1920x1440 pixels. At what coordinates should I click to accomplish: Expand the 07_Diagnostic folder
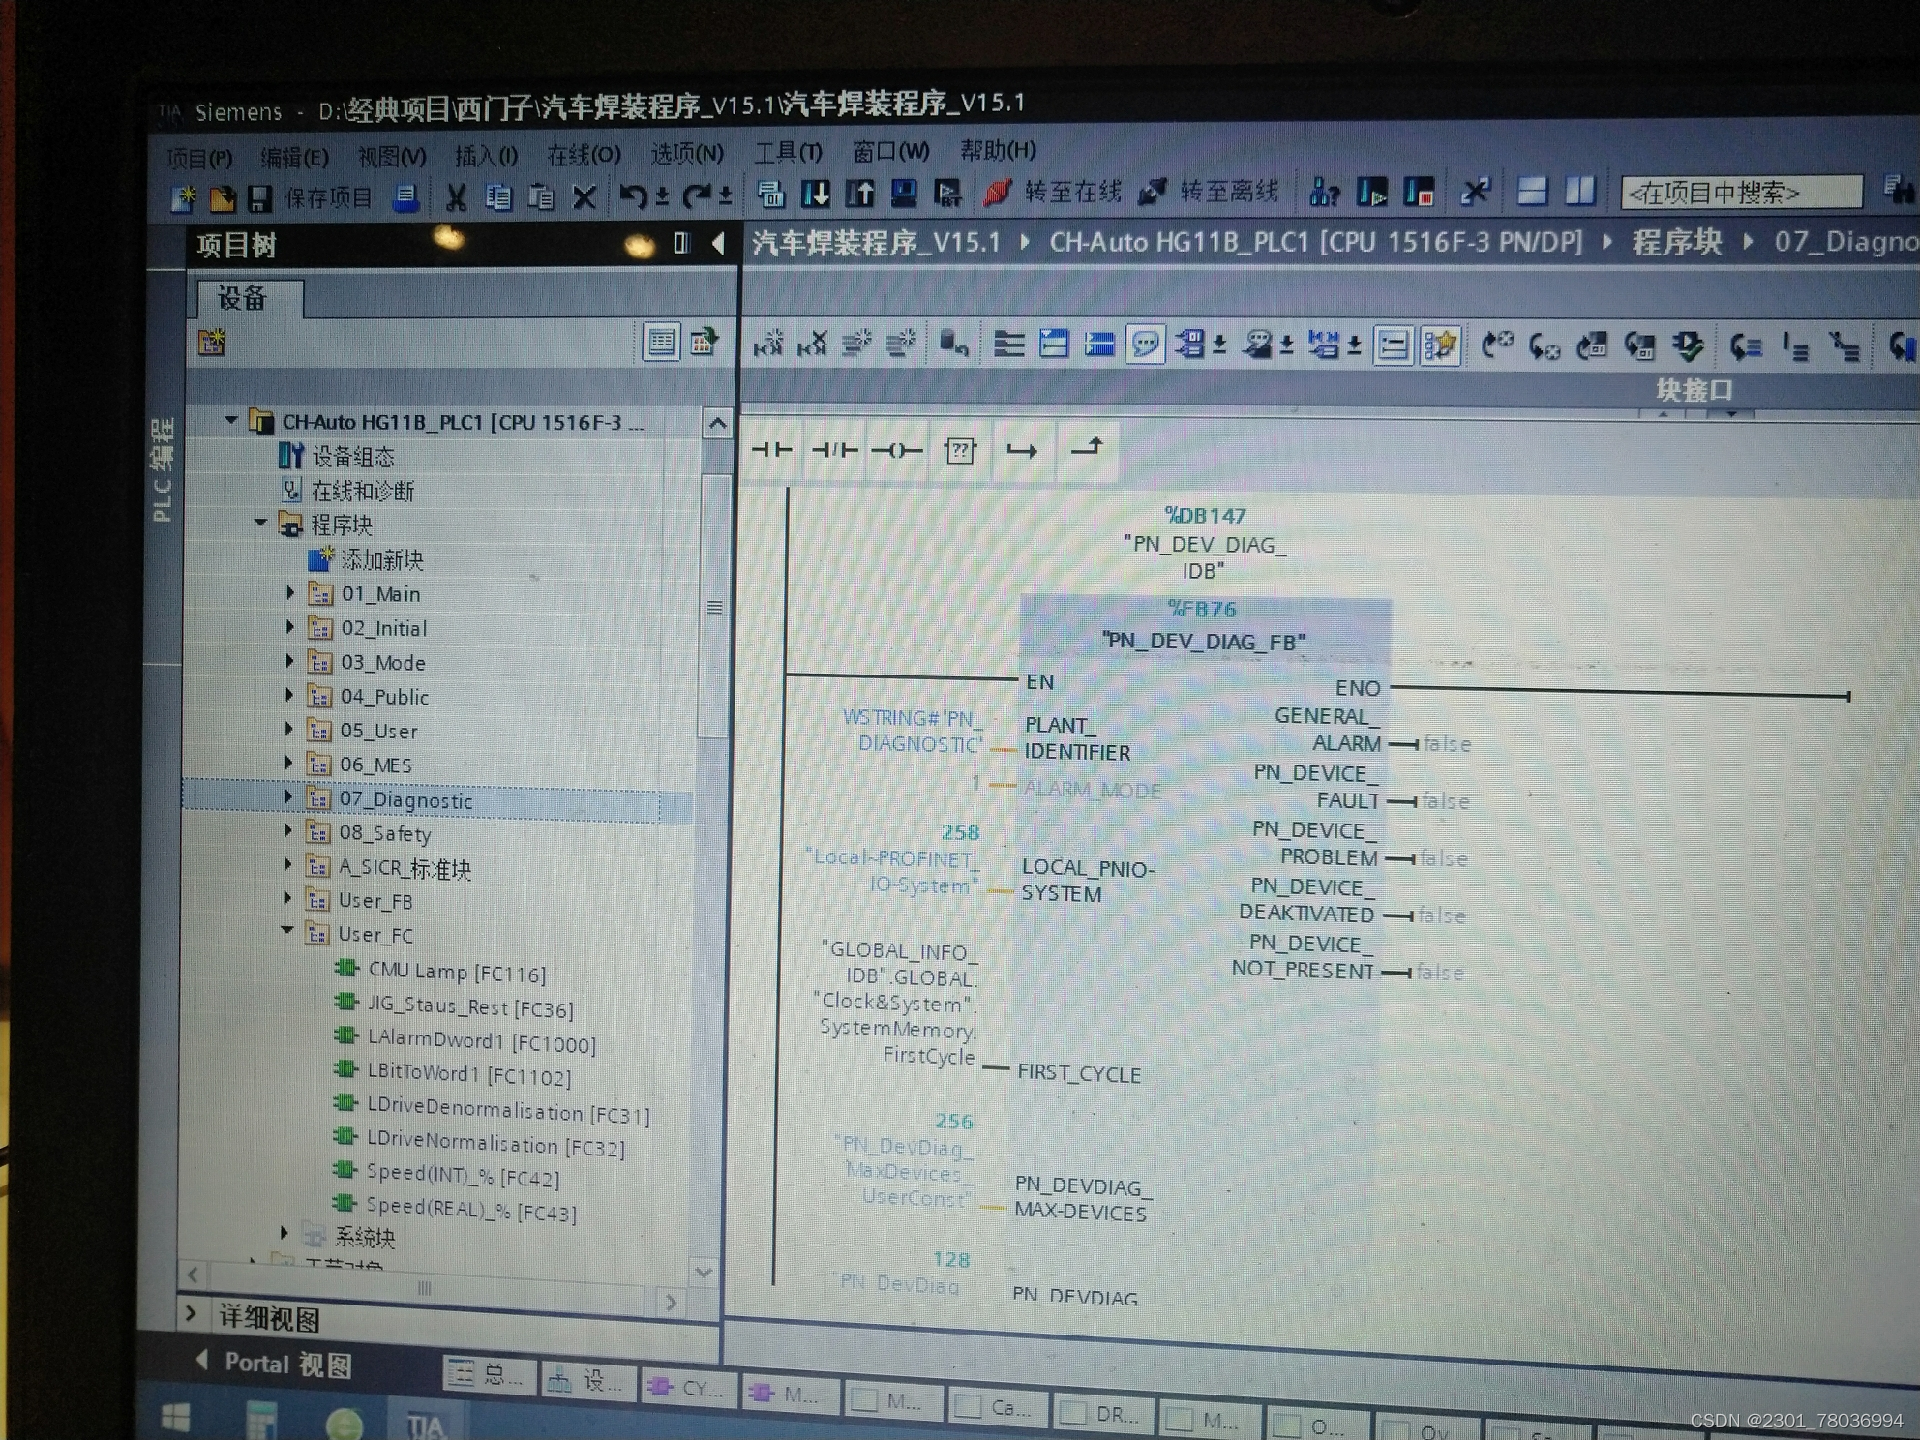point(288,797)
